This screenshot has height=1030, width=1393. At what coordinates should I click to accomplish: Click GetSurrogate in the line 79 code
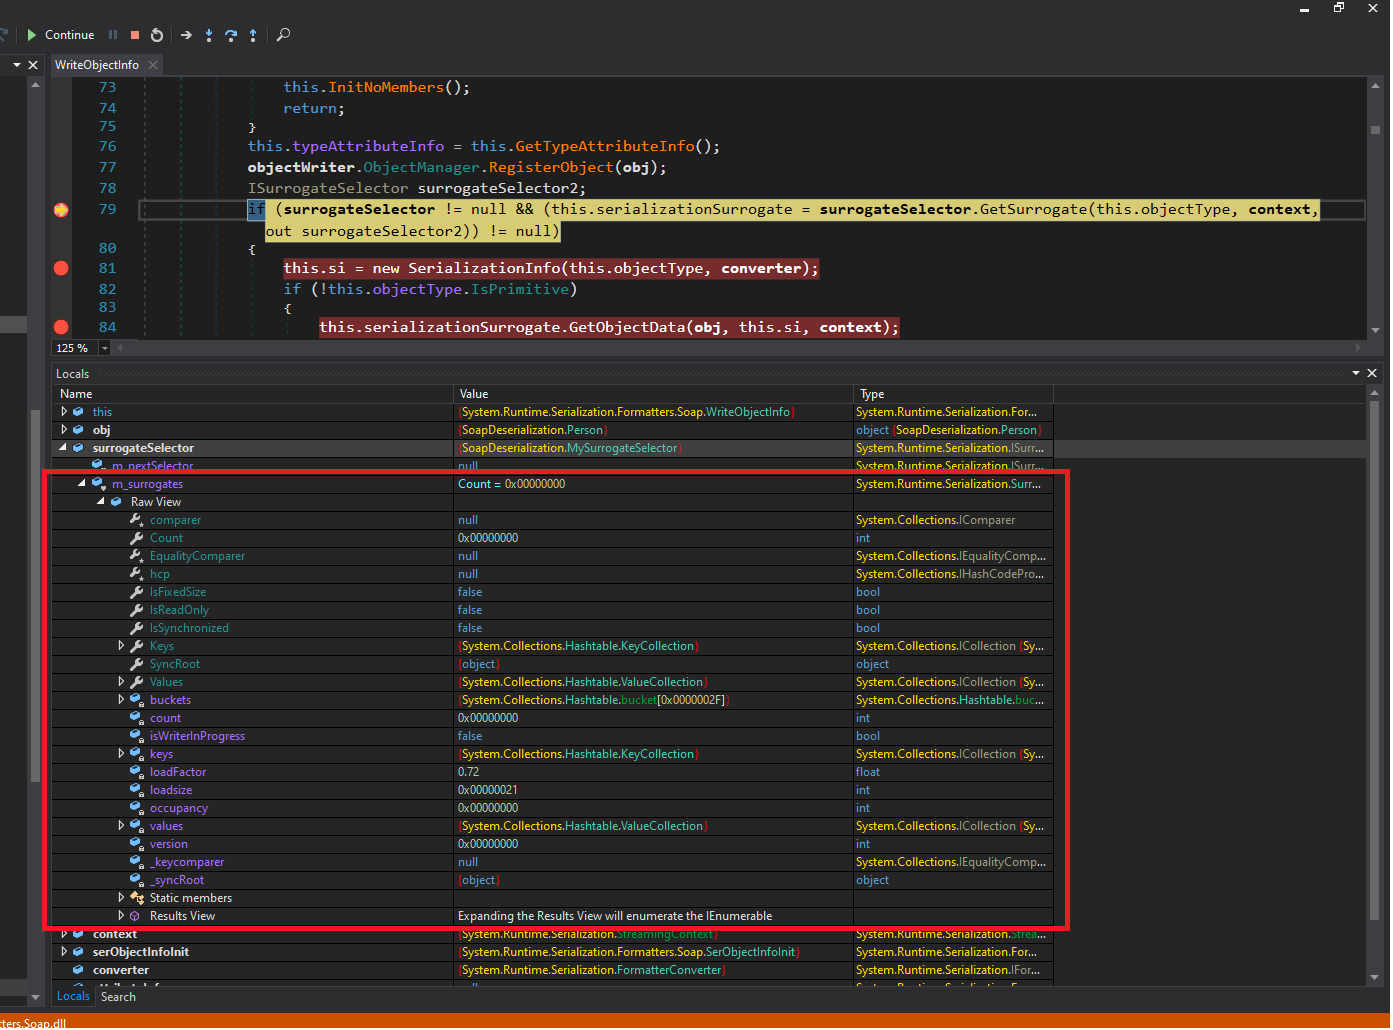coord(1033,209)
